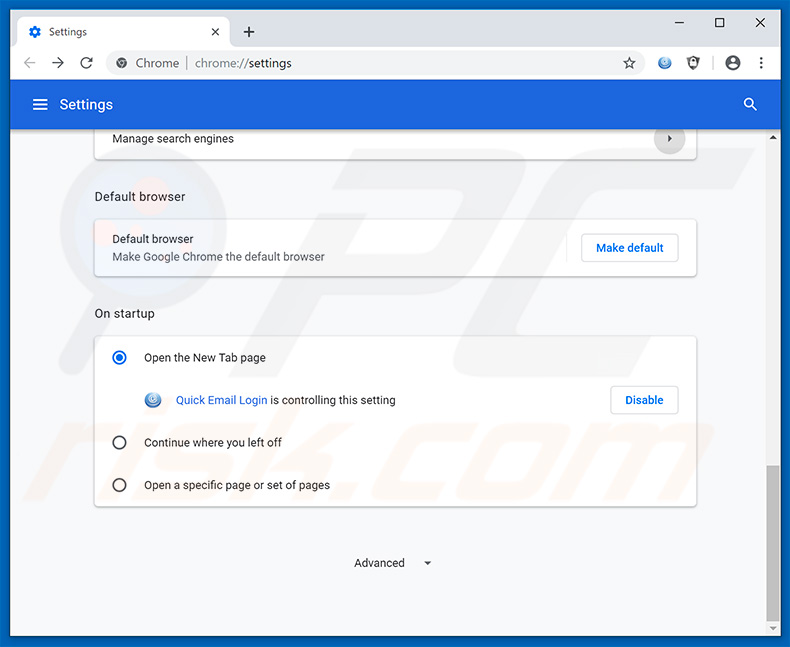Go back to the previous page
The image size is (790, 647).
[30, 63]
